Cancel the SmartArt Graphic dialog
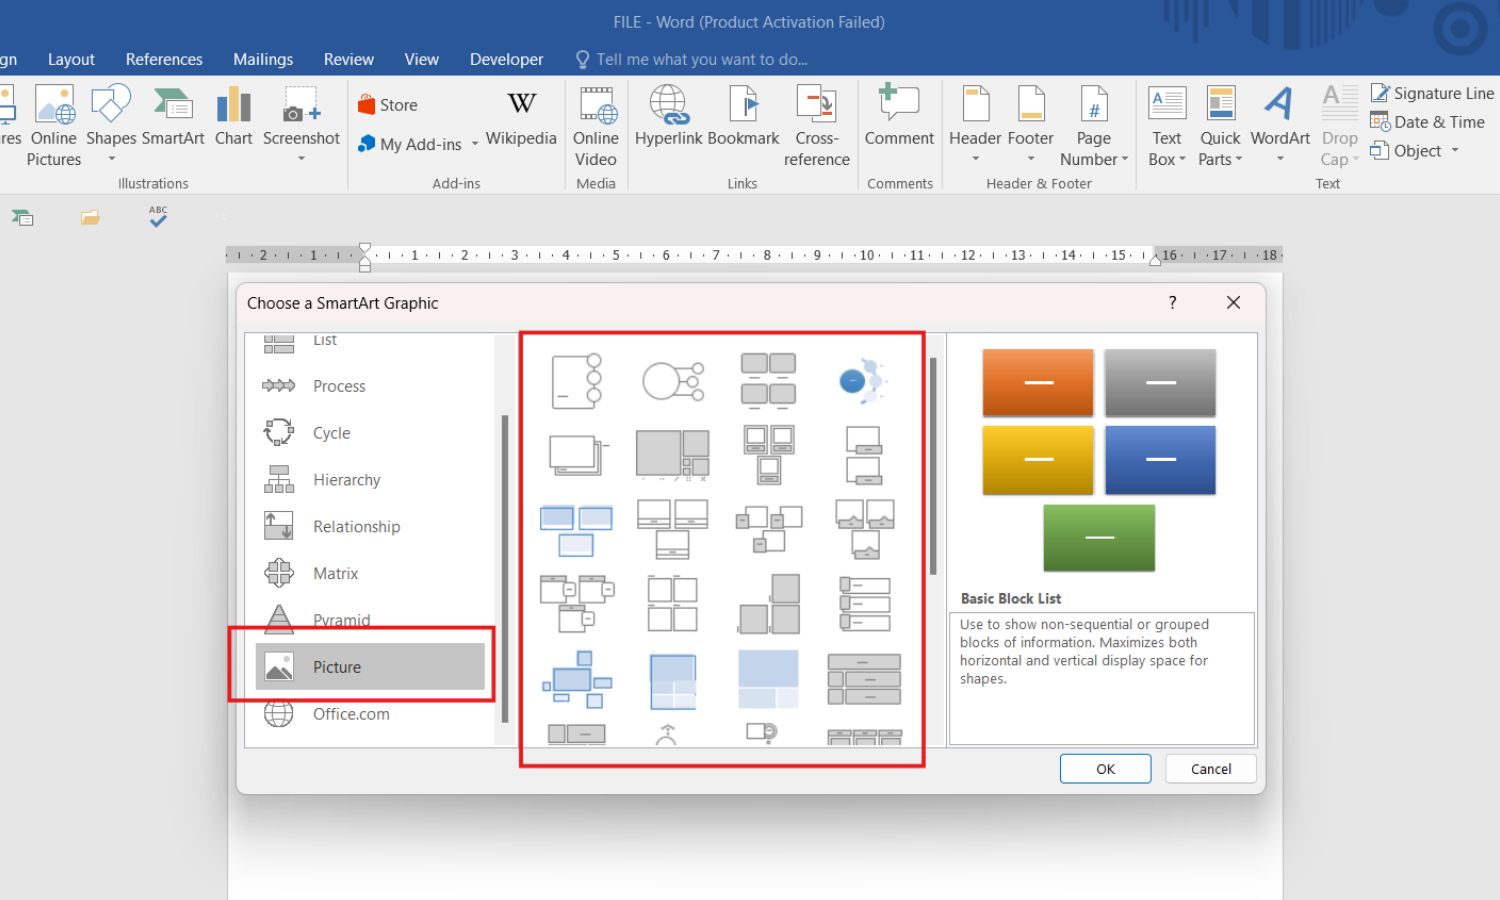The height and width of the screenshot is (900, 1500). pyautogui.click(x=1210, y=769)
